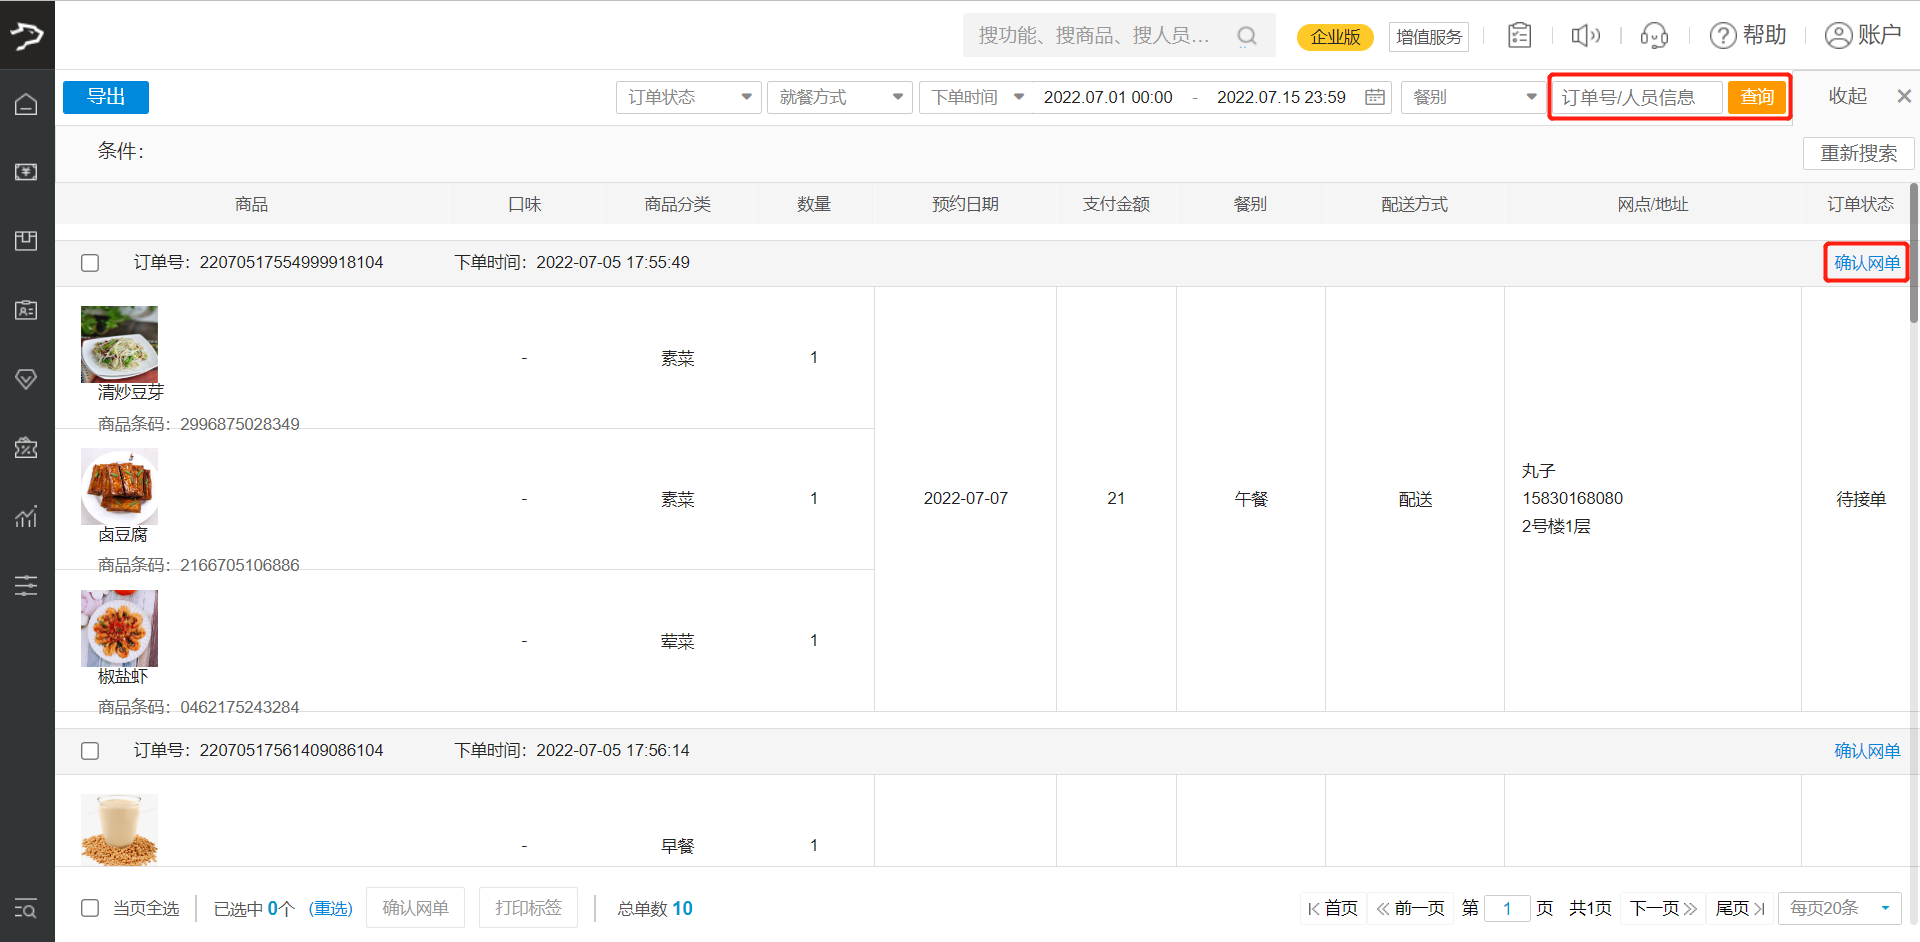Open the 就餐方式 dropdown

pyautogui.click(x=839, y=97)
